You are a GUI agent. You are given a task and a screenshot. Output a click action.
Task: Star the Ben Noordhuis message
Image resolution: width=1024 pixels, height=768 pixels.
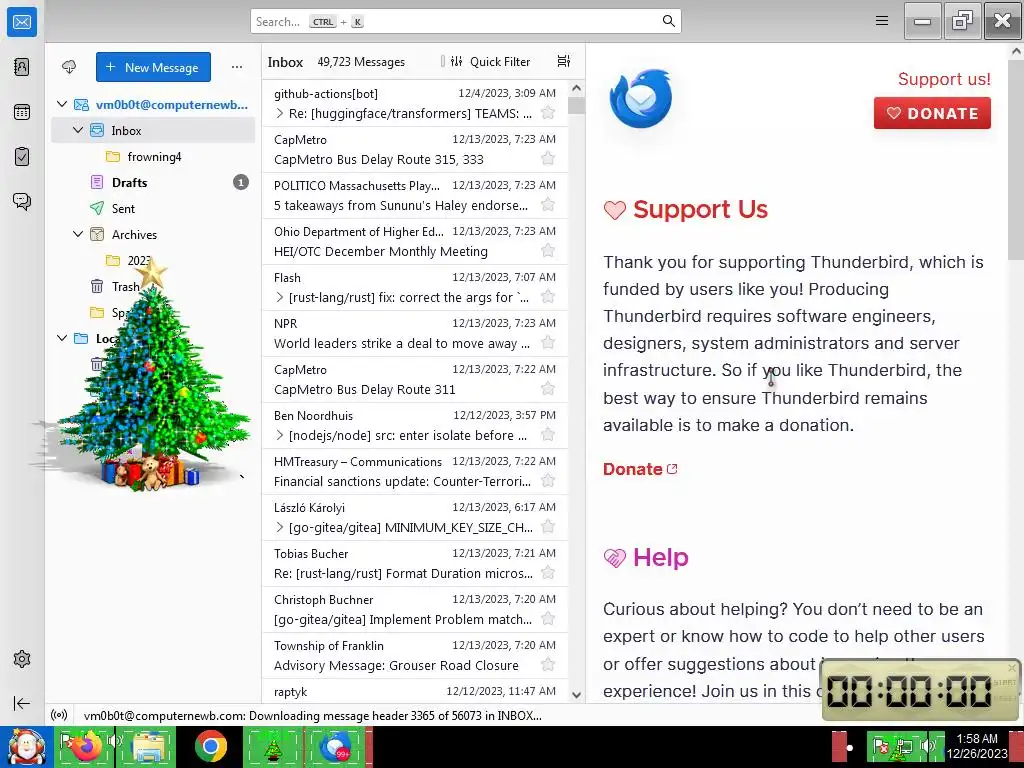point(548,435)
